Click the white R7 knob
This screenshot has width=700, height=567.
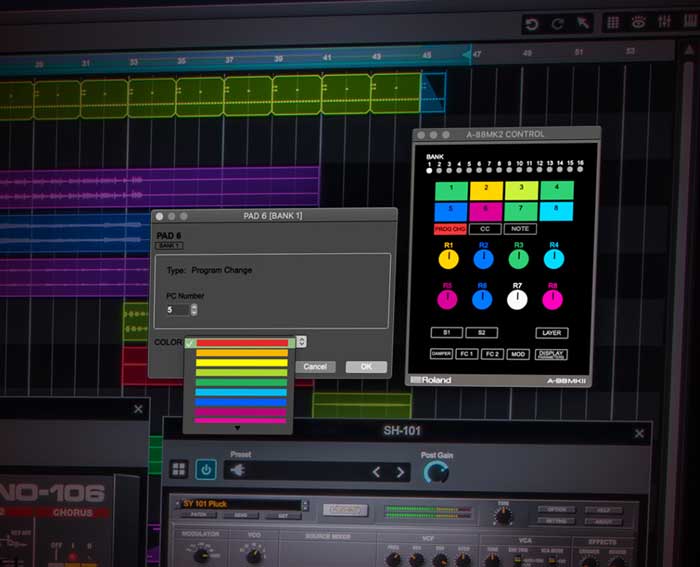517,300
